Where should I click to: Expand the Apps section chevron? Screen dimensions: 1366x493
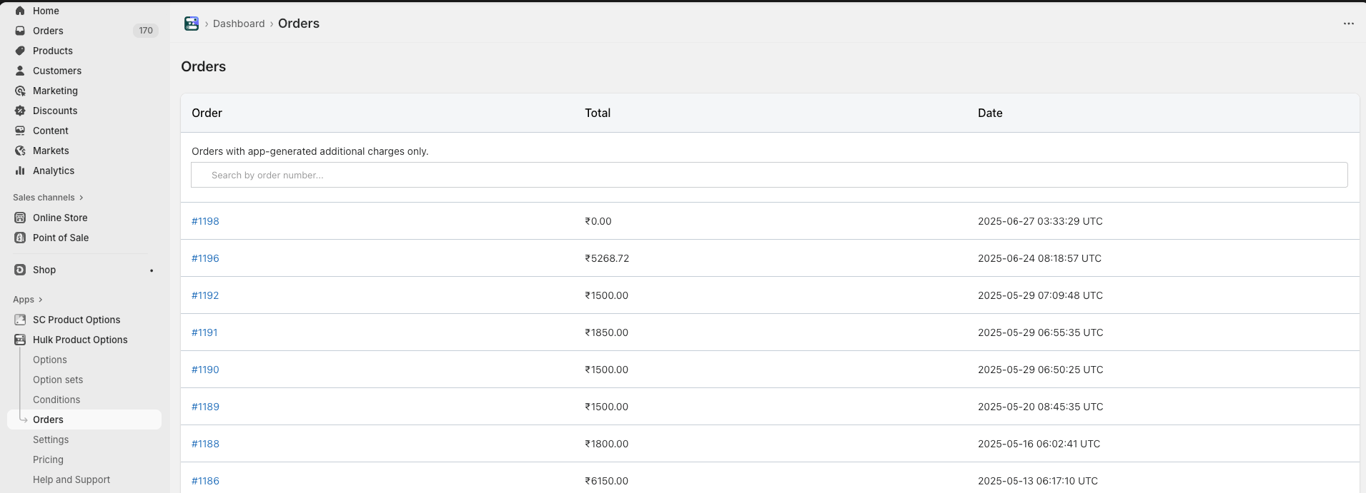[x=40, y=300]
